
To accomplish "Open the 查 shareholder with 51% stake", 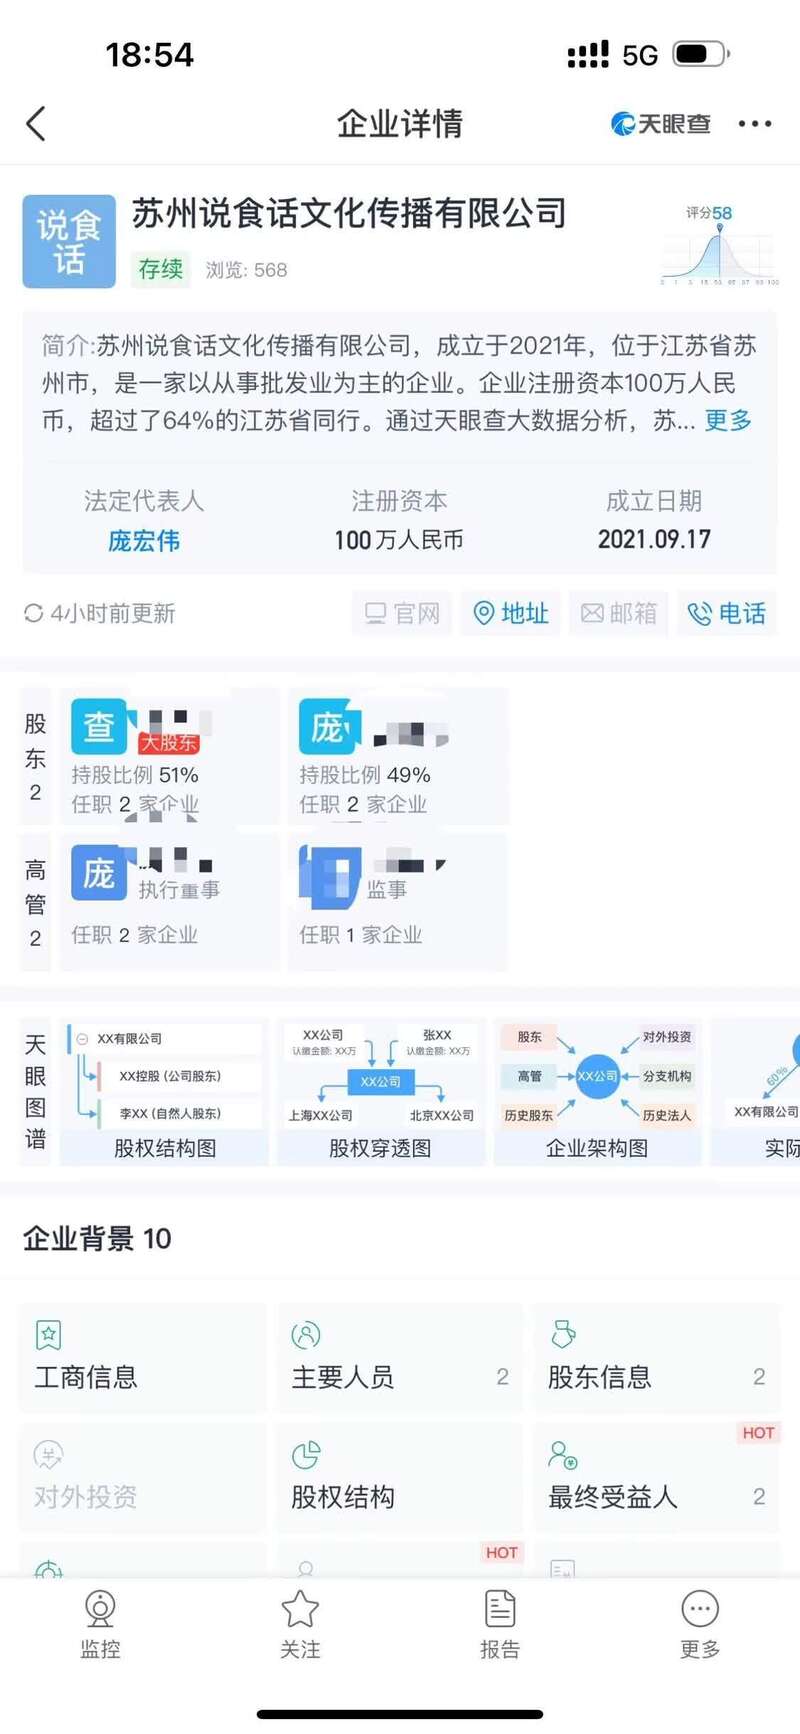I will tap(170, 757).
